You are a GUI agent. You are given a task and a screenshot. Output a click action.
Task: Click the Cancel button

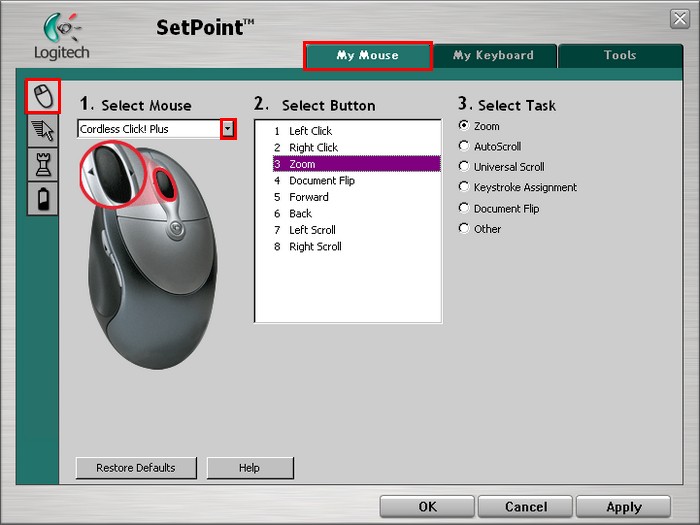[x=525, y=507]
